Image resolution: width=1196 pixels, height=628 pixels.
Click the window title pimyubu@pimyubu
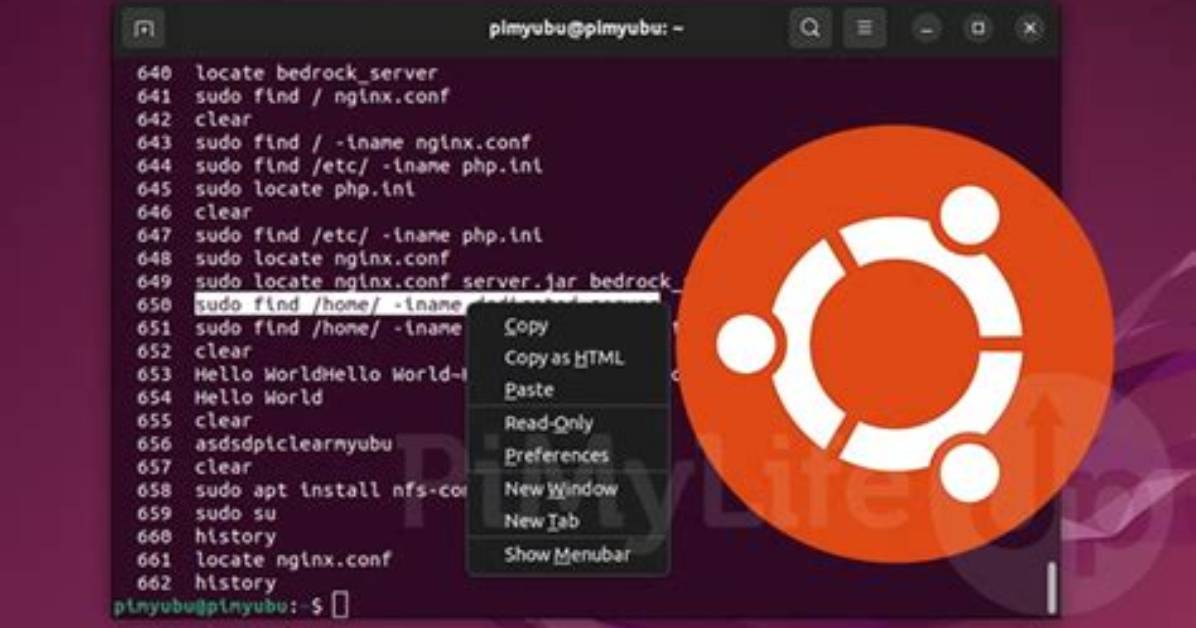(x=586, y=29)
